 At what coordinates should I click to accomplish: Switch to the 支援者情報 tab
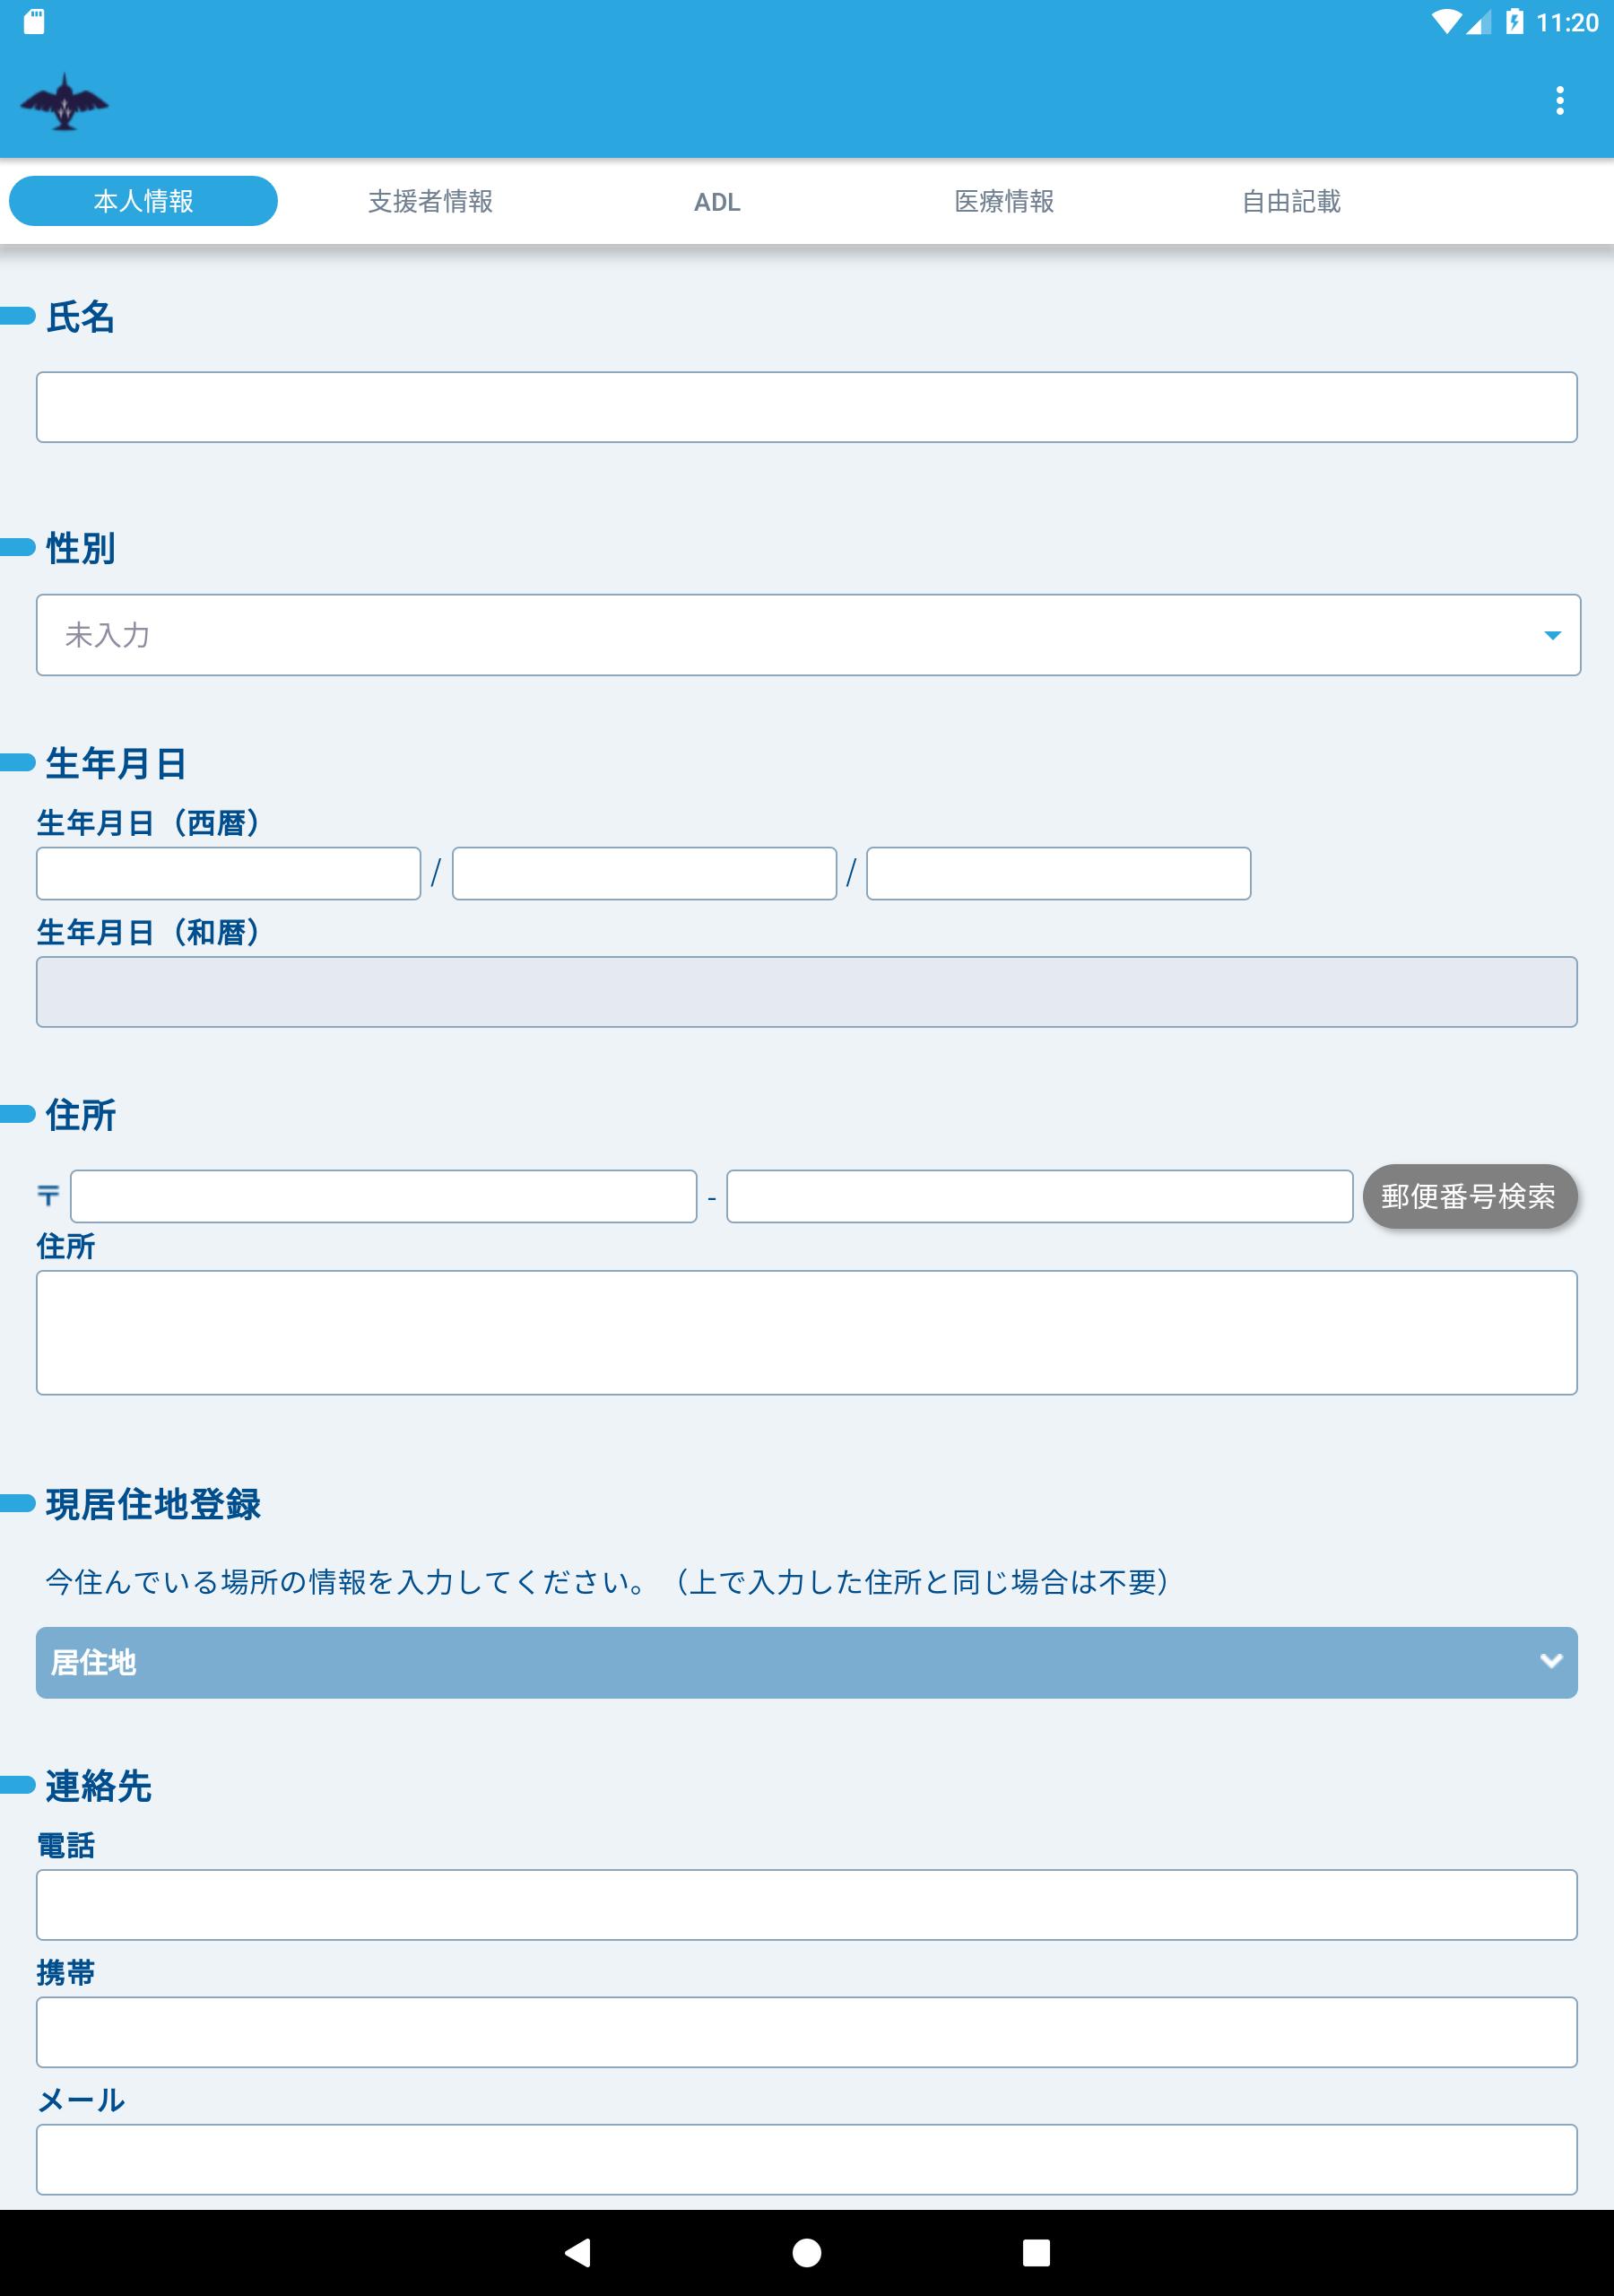coord(430,201)
